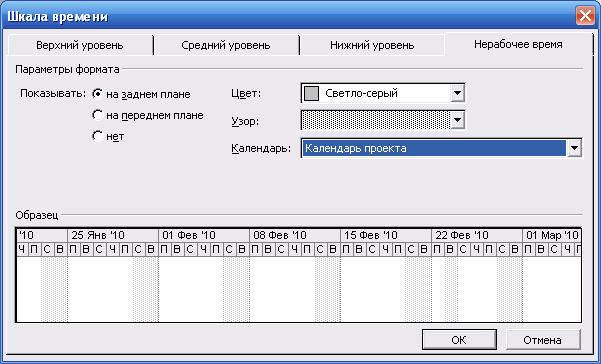Click the '15 Фев '10' sample header
The height and width of the screenshot is (364, 601).
pos(386,235)
